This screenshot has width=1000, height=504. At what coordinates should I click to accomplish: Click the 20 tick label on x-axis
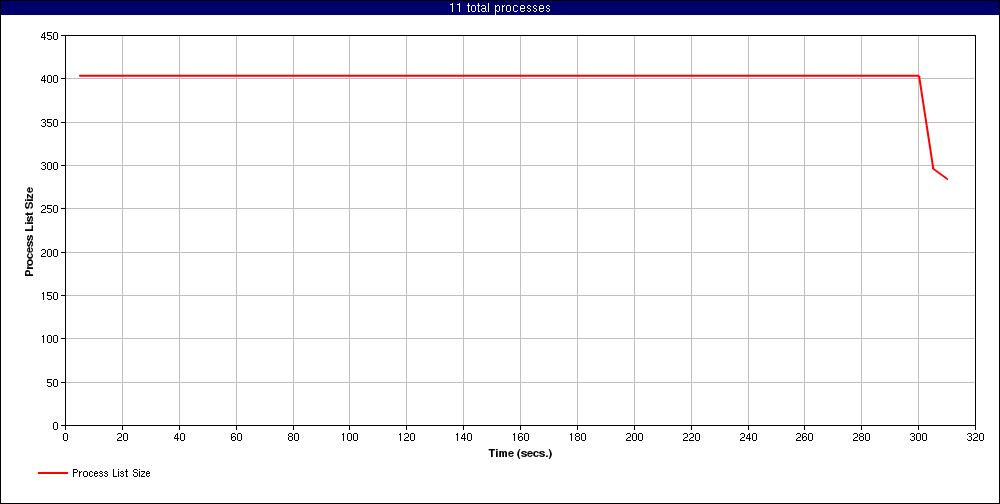122,438
